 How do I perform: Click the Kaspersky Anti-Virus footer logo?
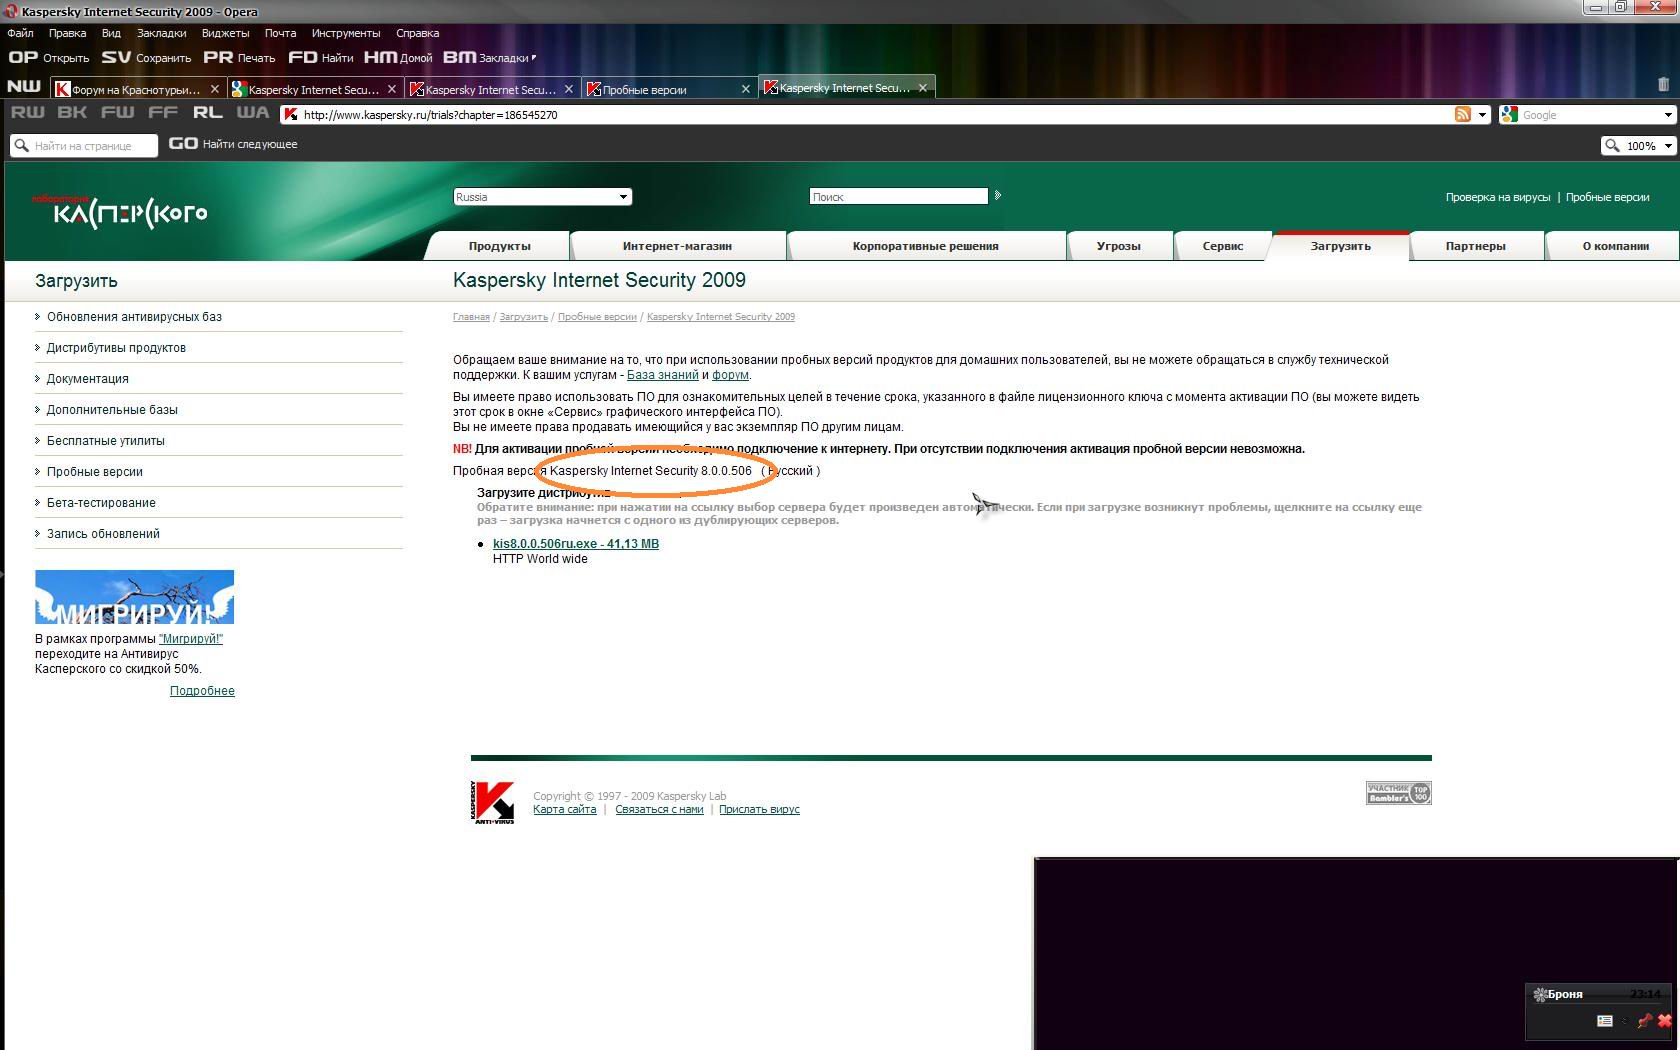point(492,802)
